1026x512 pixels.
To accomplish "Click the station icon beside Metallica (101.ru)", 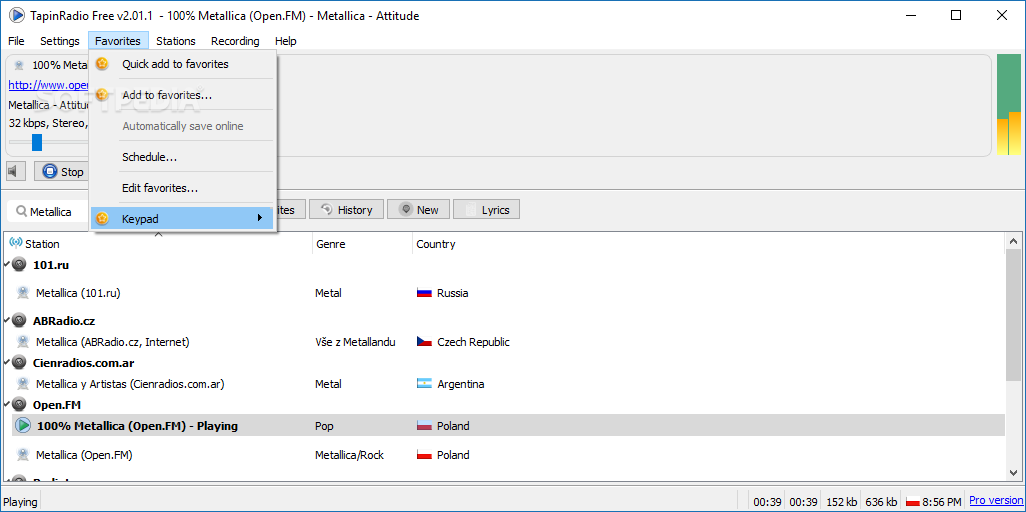I will [x=23, y=293].
